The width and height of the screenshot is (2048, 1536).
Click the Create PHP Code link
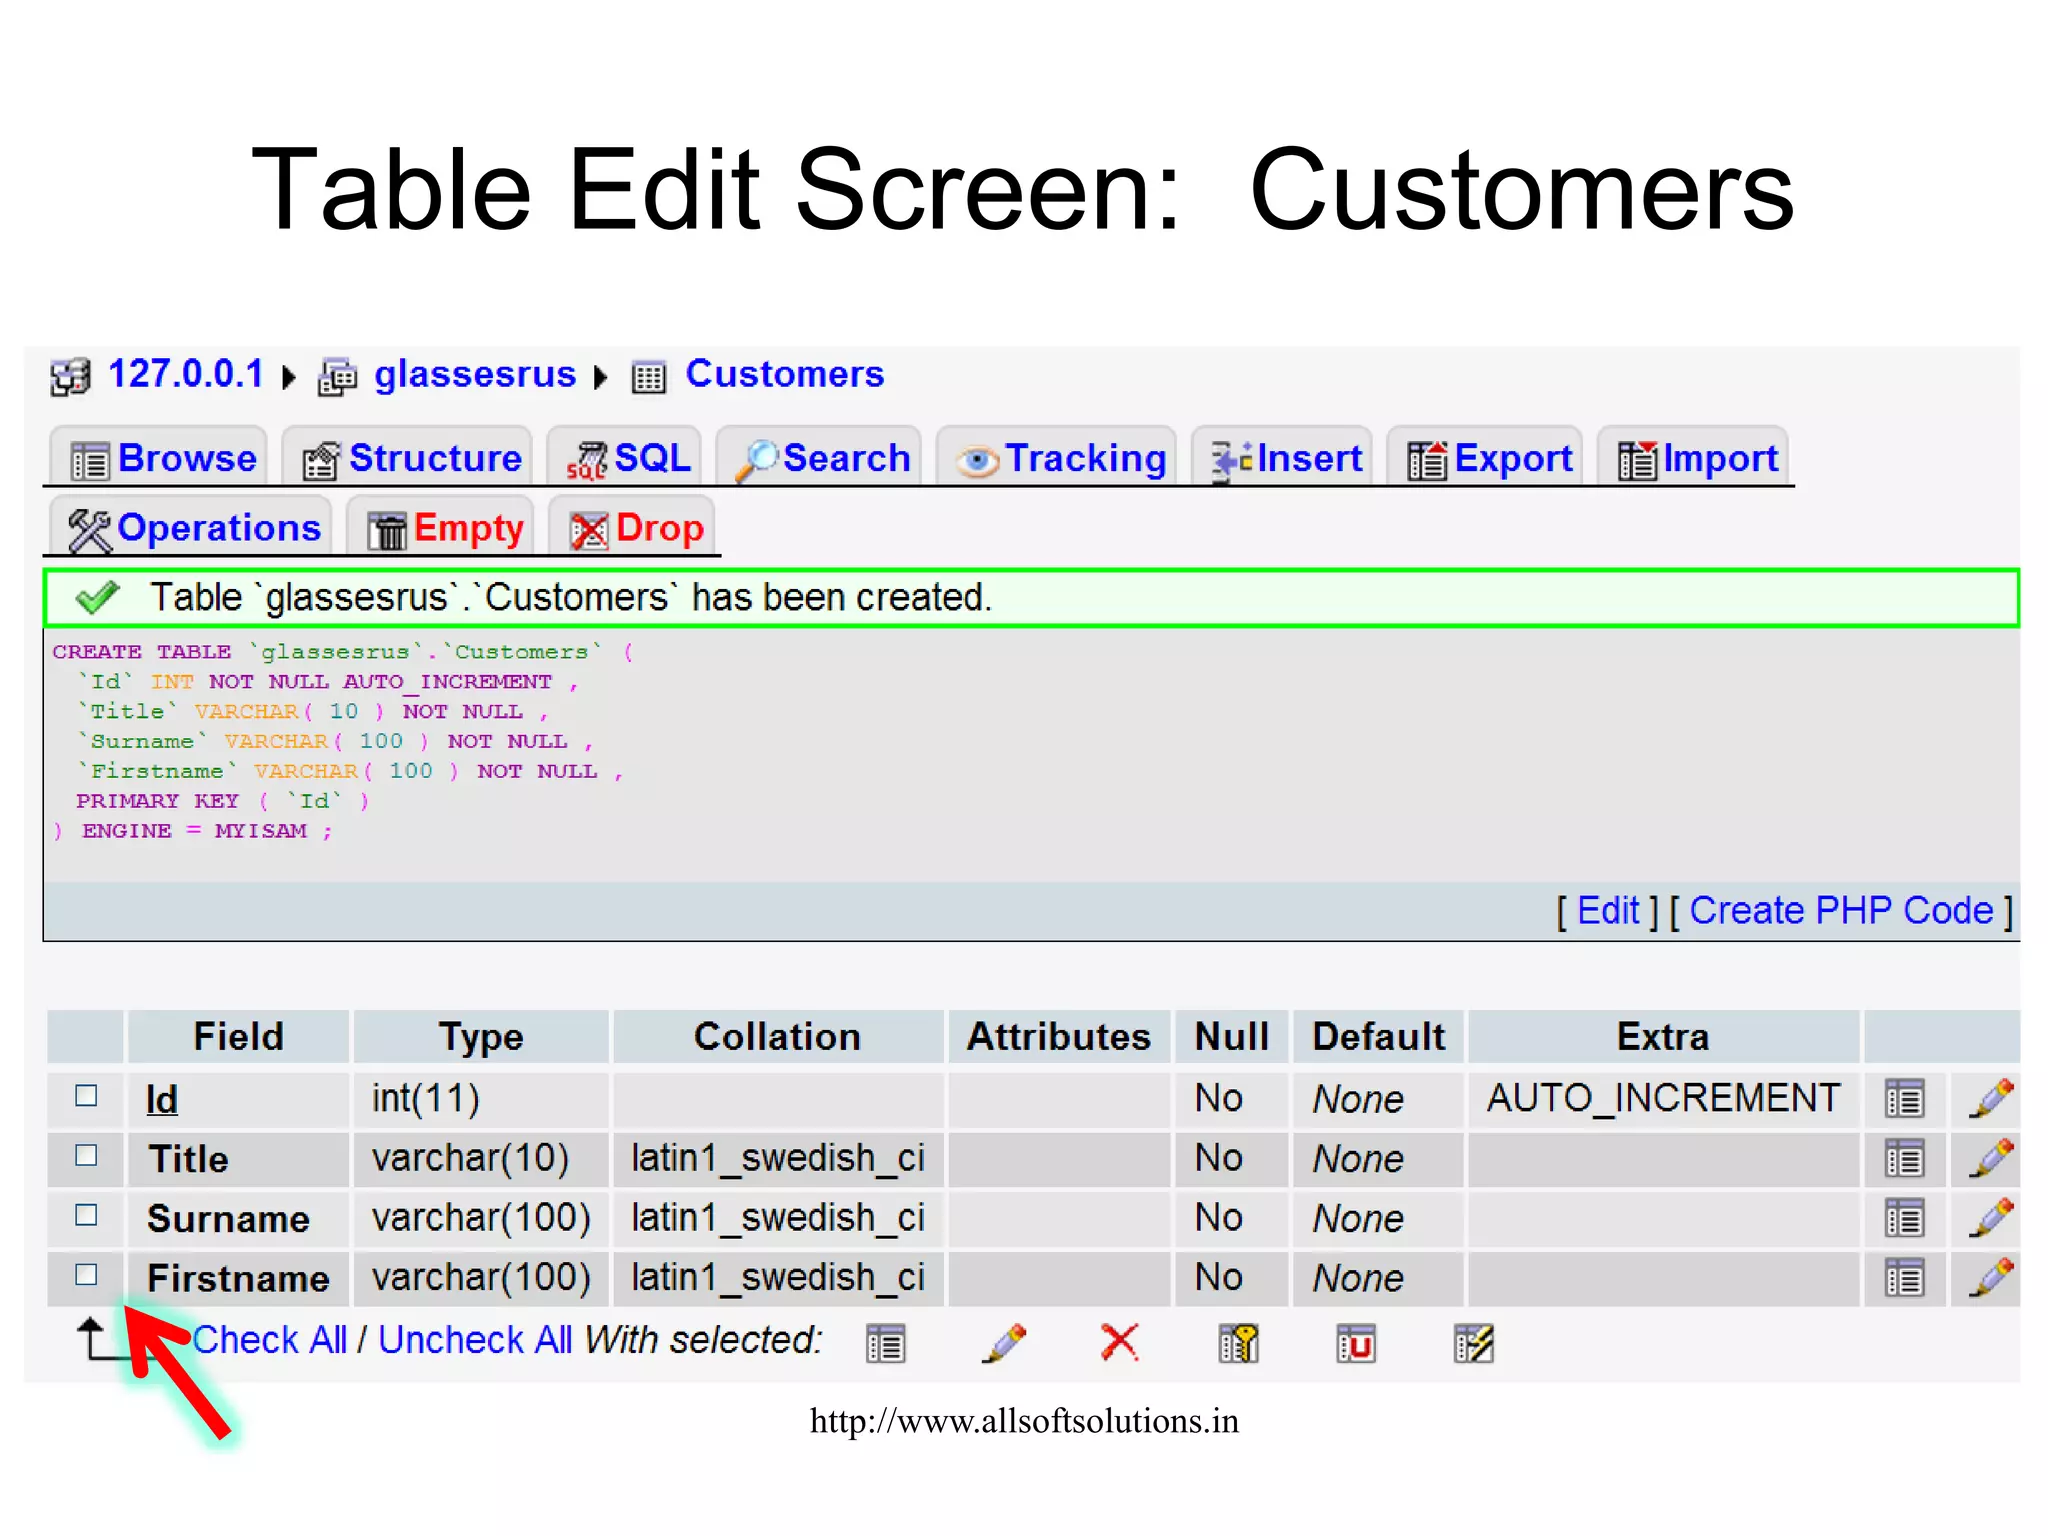1841,911
